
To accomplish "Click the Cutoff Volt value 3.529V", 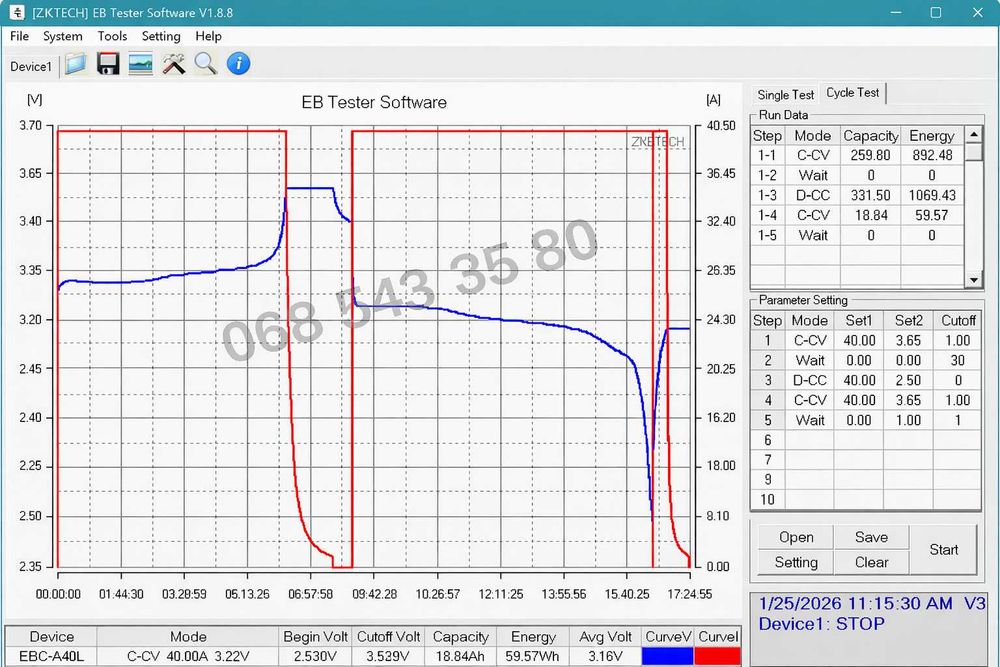I will pos(388,657).
